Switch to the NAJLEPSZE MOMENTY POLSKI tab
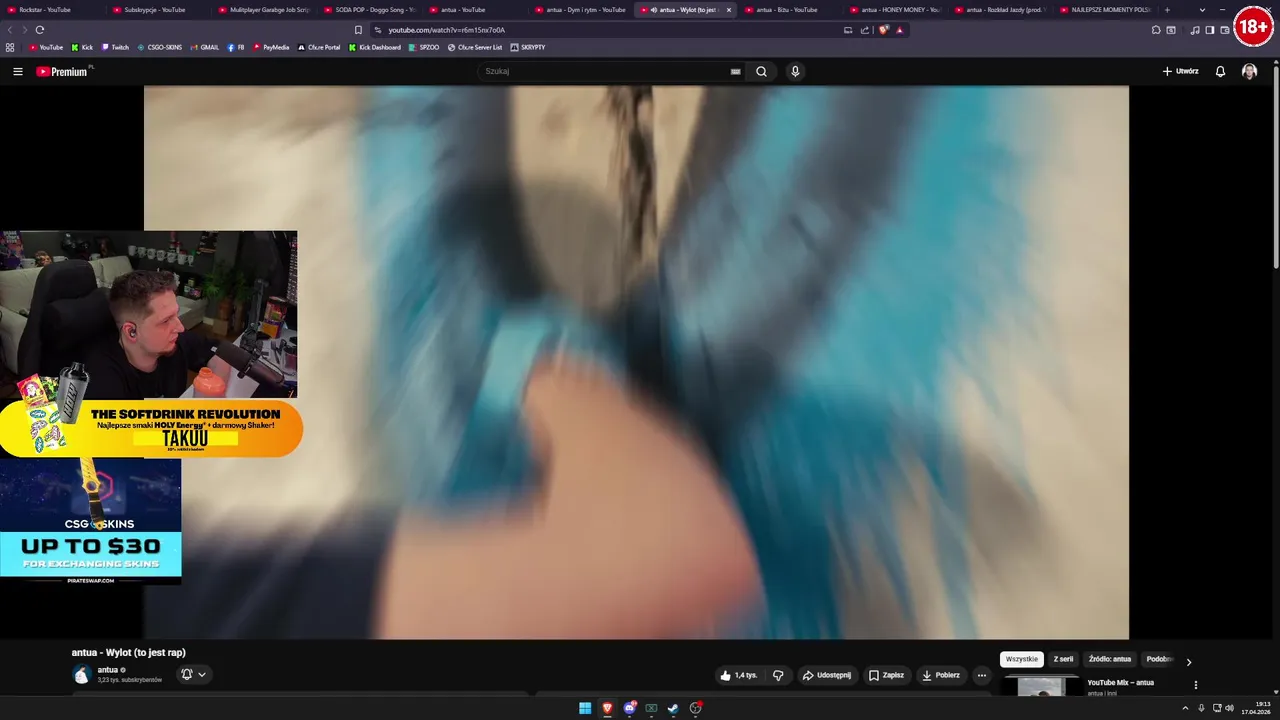Viewport: 1280px width, 720px height. coord(1105,10)
